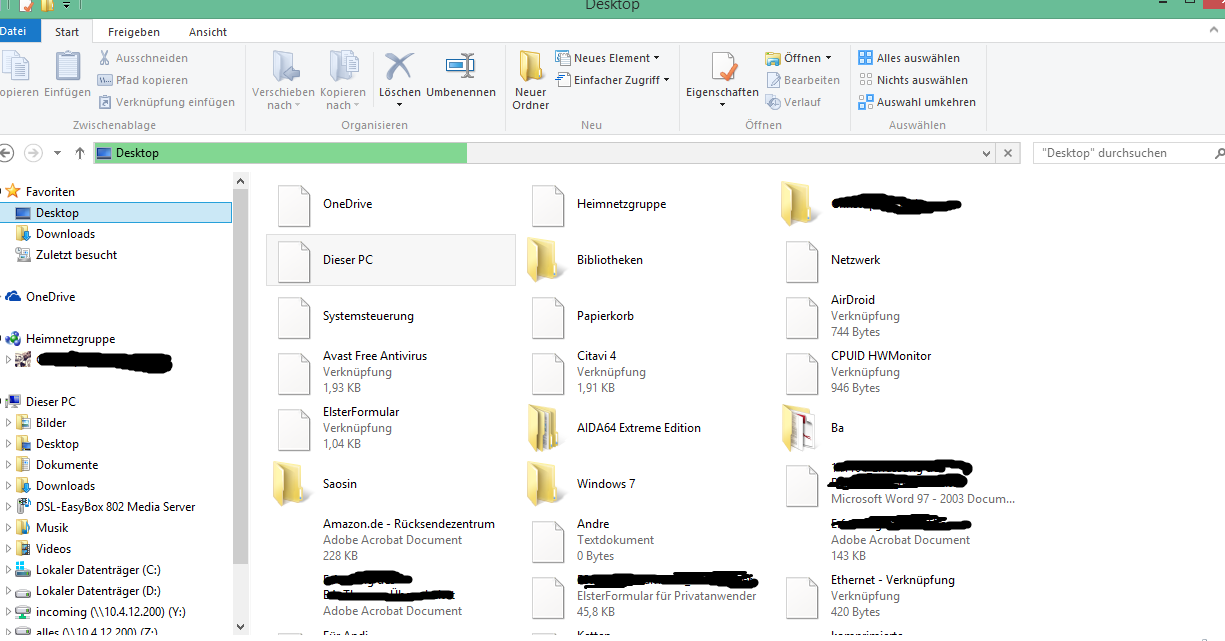Screen dimensions: 1225x641
Task: Go up one folder level
Action: [x=80, y=153]
